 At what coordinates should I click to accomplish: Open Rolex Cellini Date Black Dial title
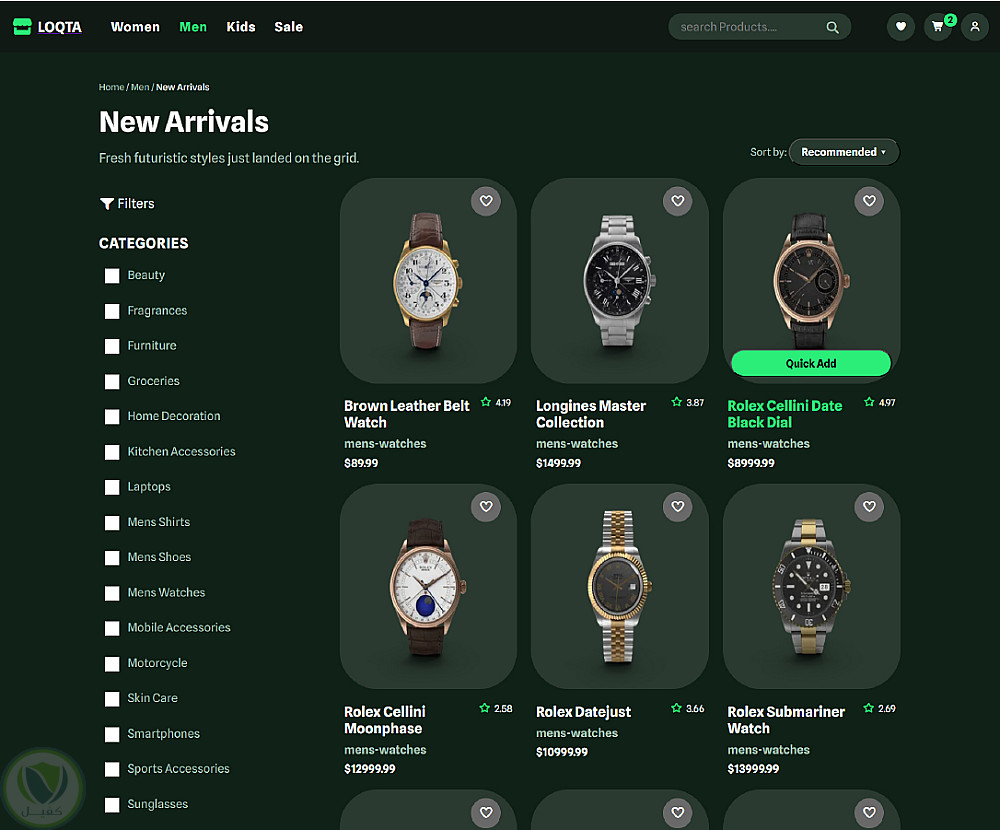coord(784,414)
